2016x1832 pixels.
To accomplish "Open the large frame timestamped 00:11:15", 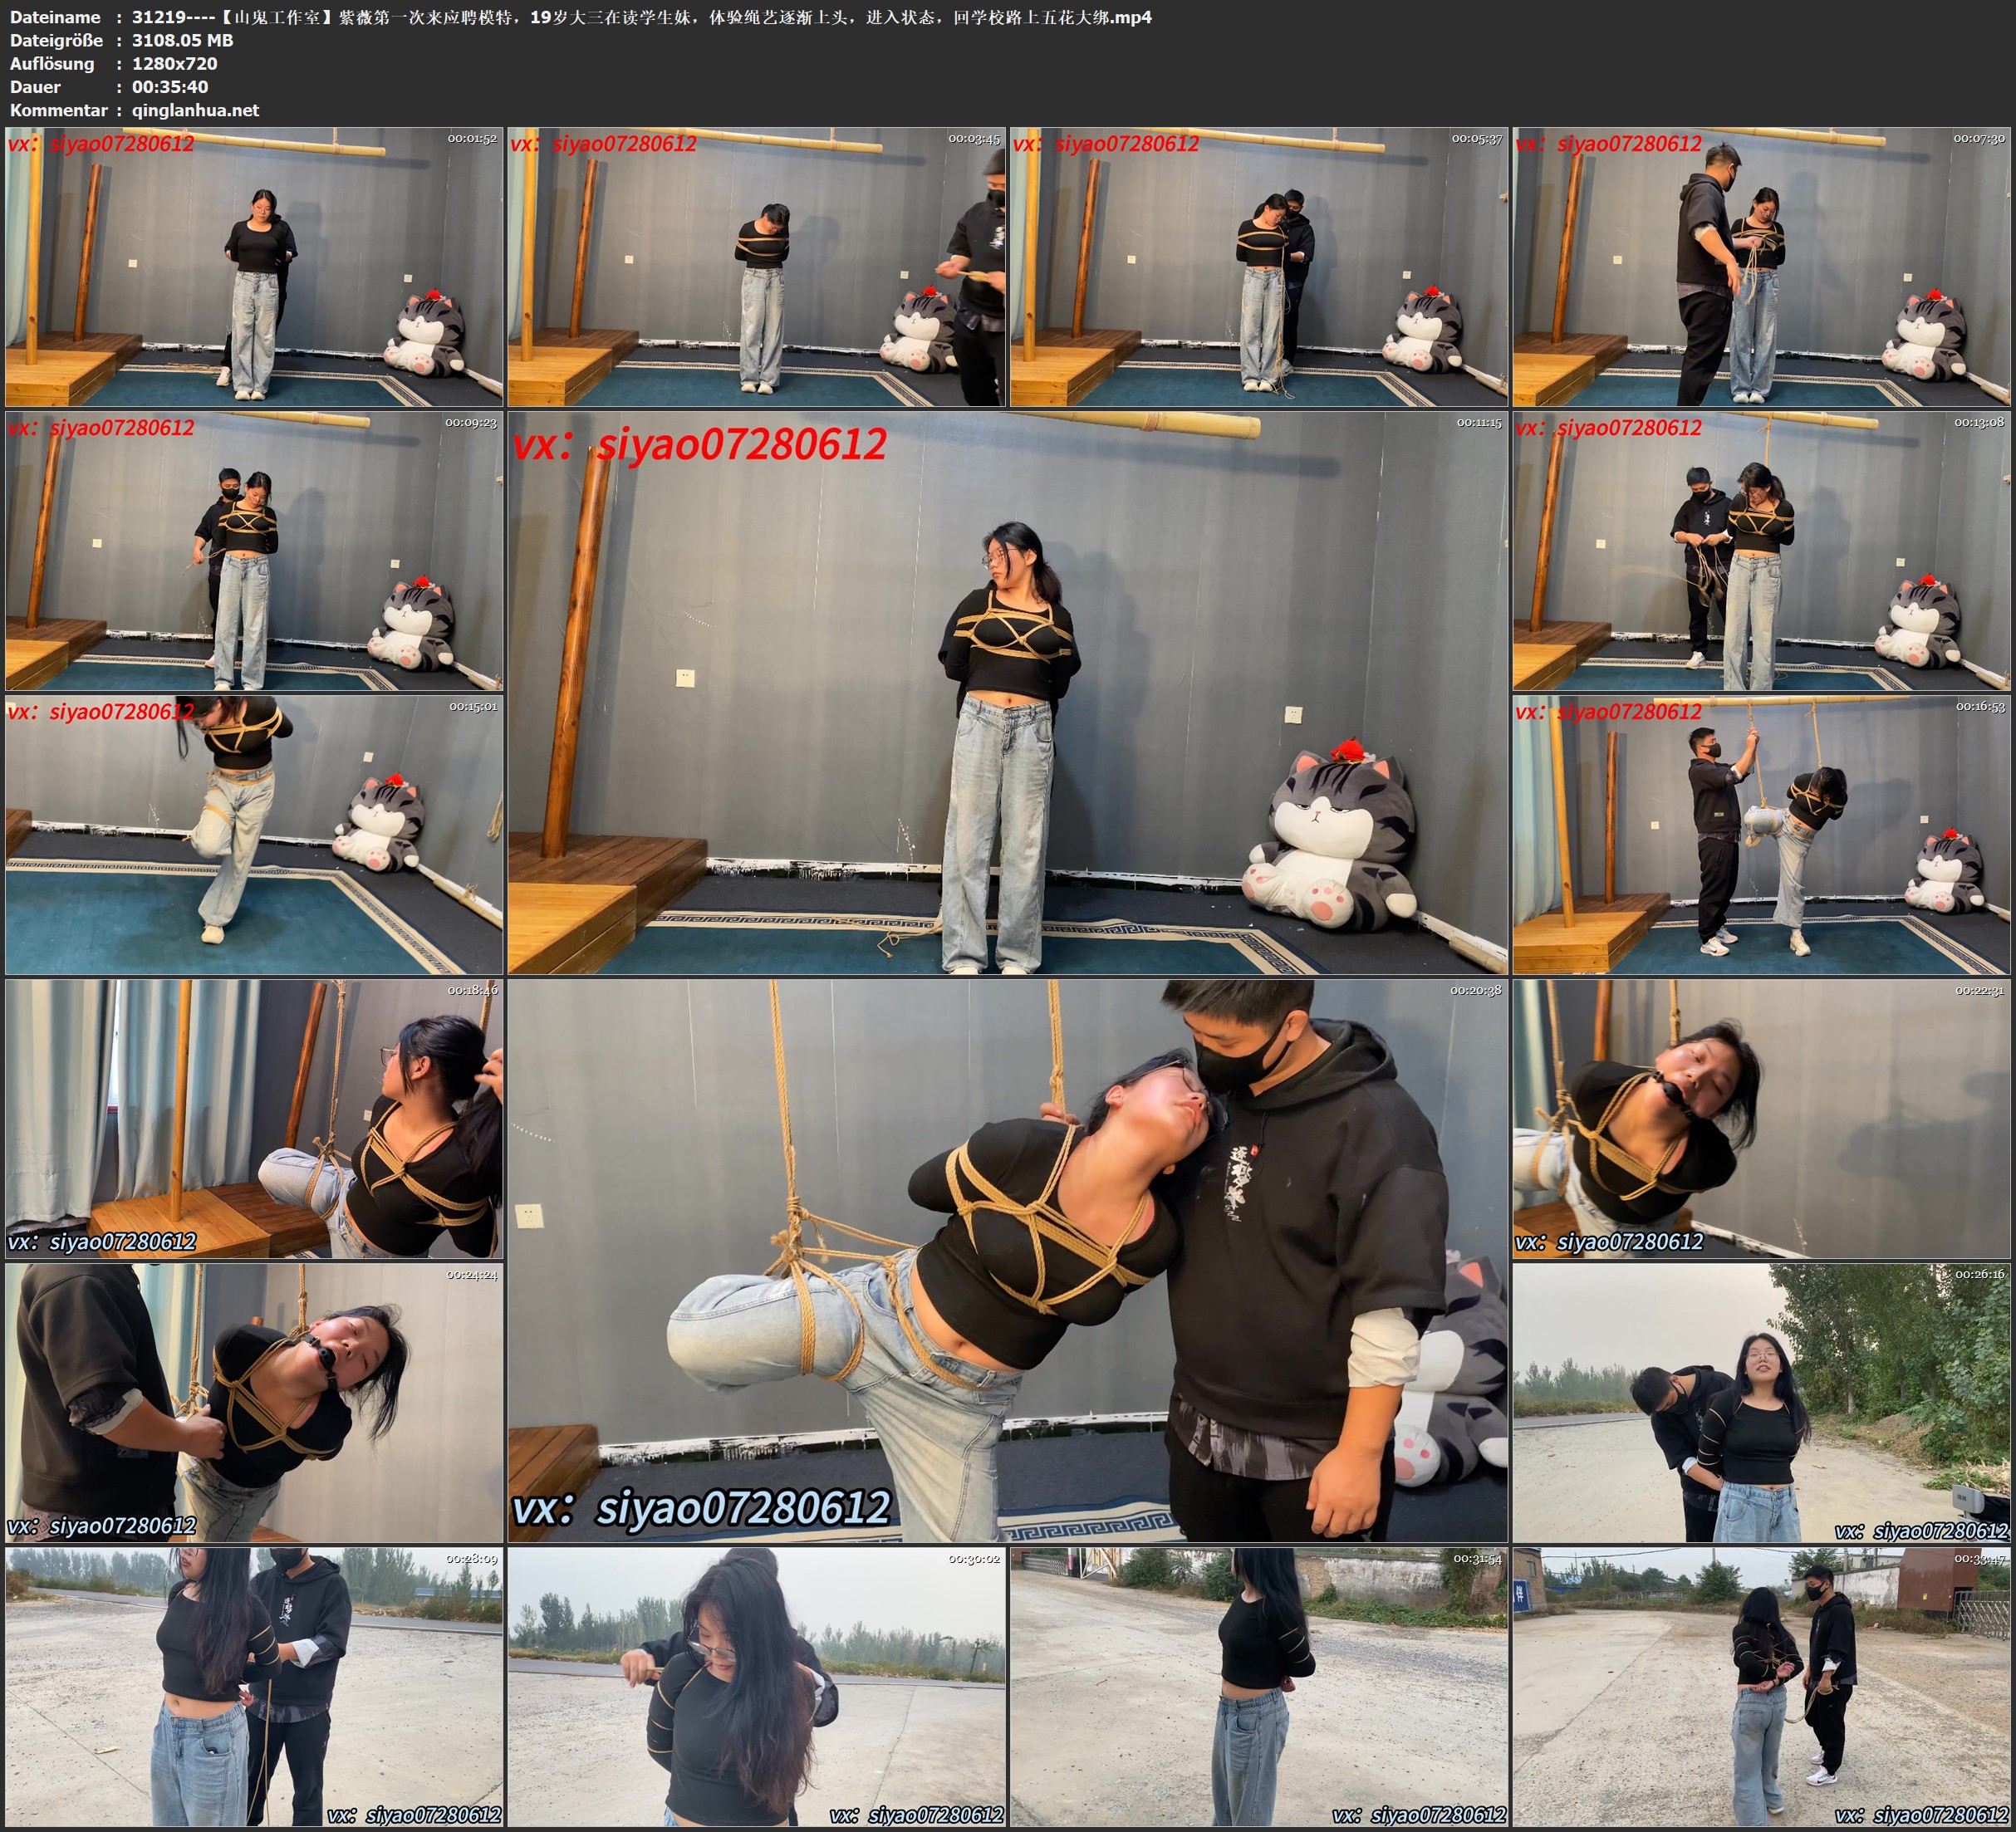I will click(x=1007, y=692).
